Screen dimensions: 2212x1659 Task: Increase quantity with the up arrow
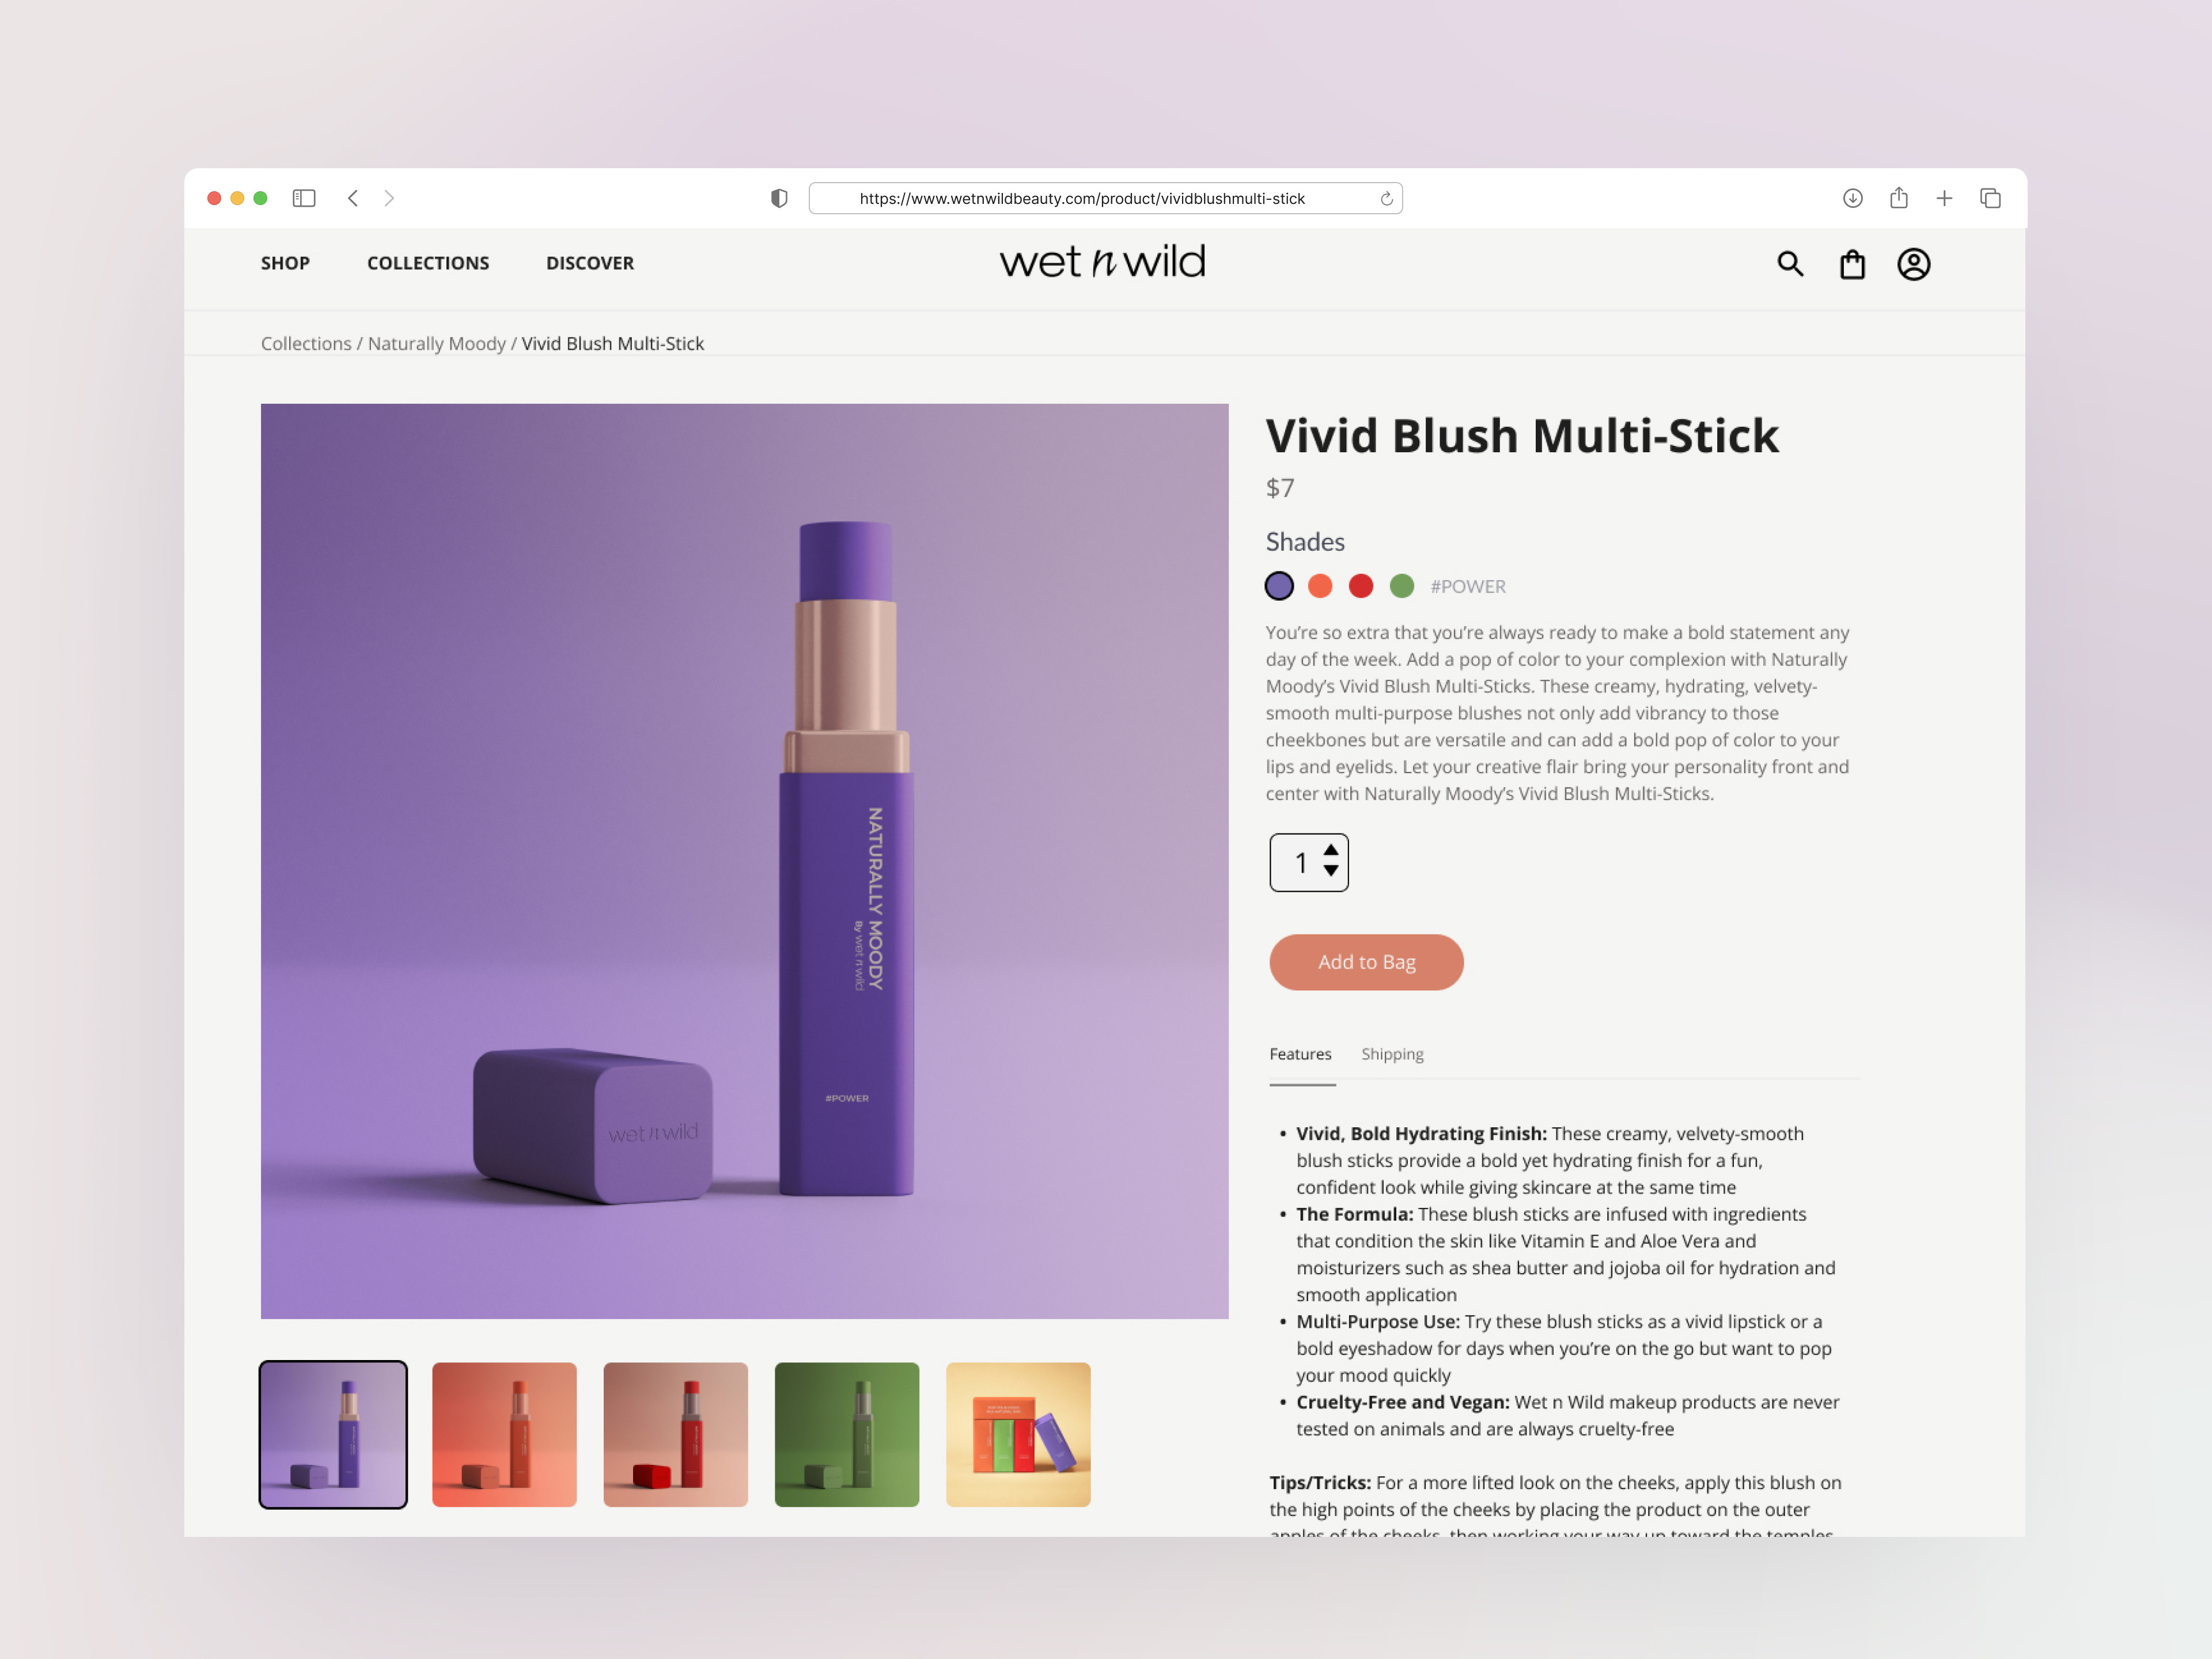[x=1331, y=850]
